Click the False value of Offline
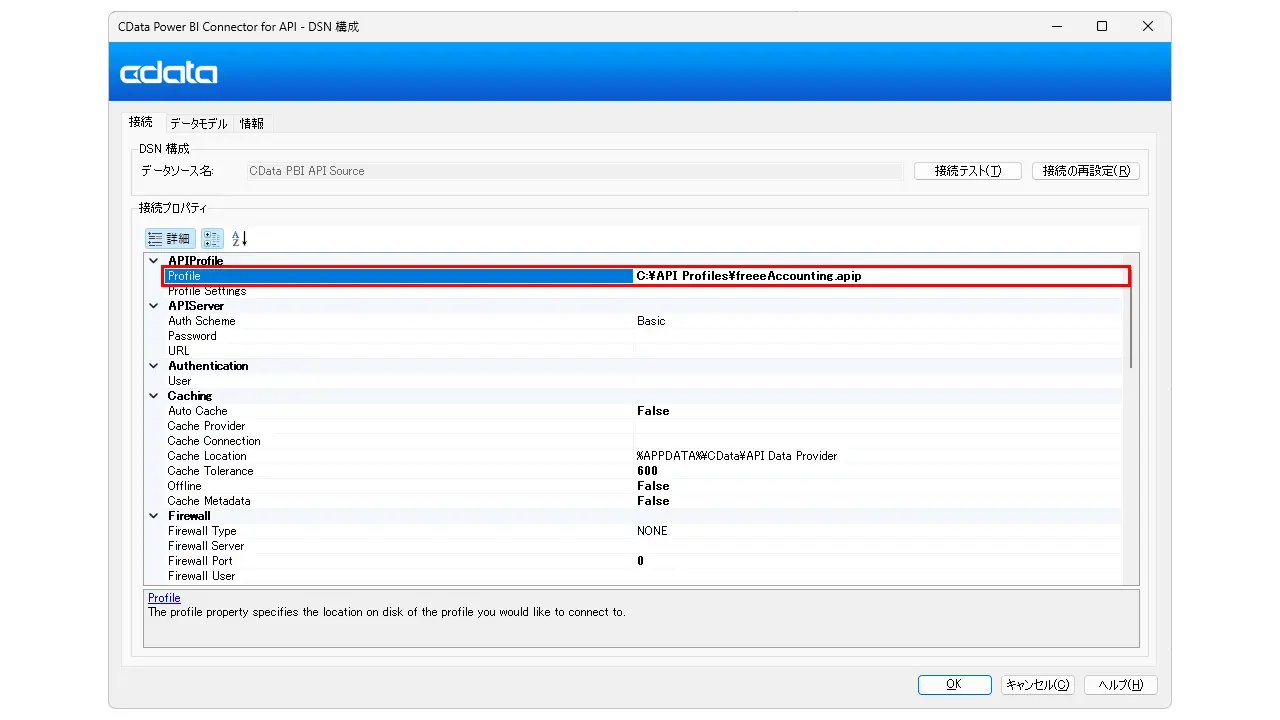The height and width of the screenshot is (720, 1280). [653, 486]
